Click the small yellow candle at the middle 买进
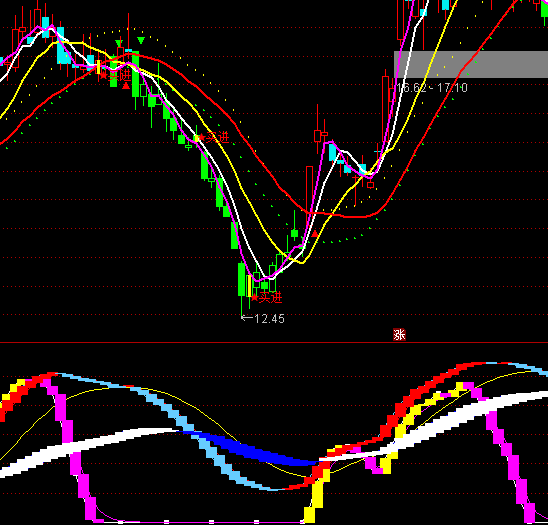This screenshot has height=525, width=548. [196, 138]
